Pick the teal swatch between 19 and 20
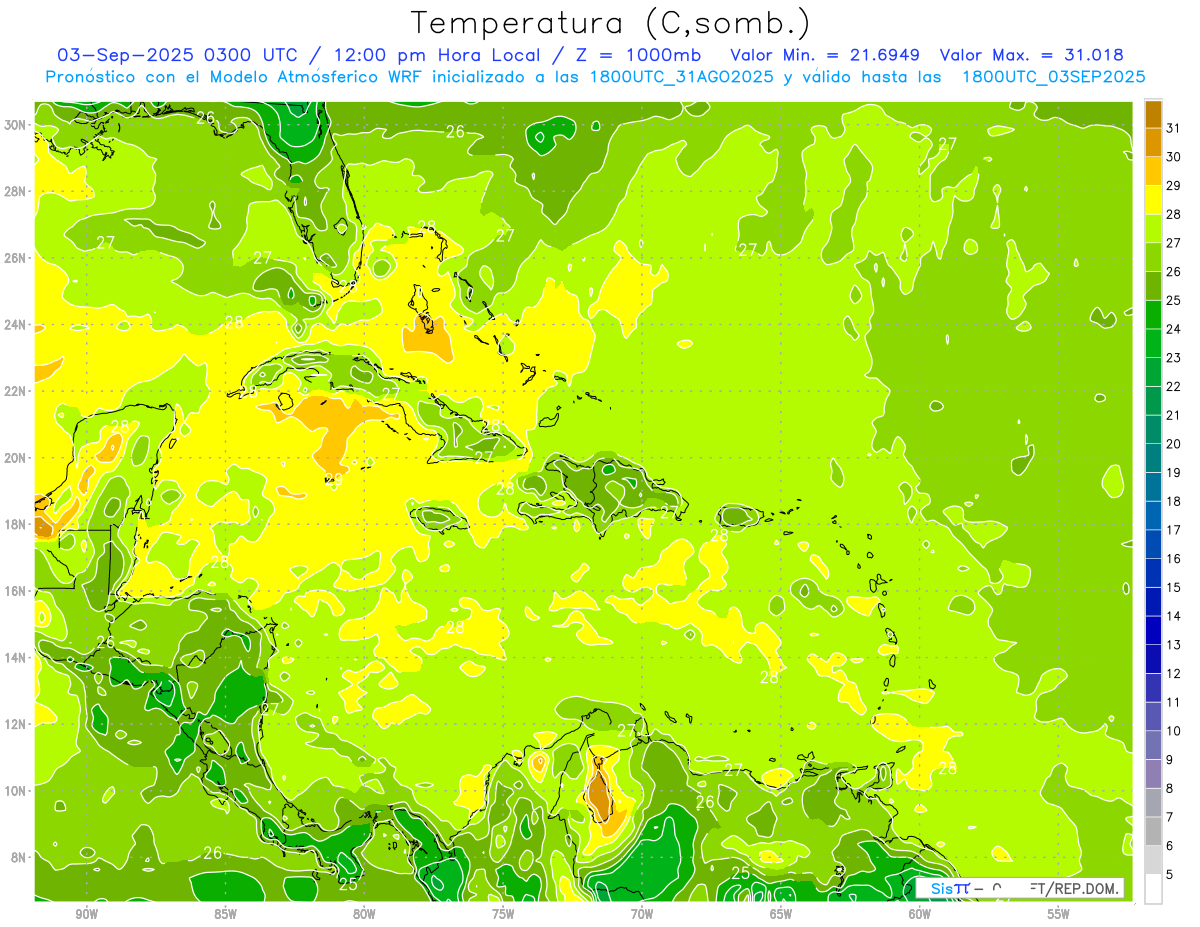1200x927 pixels. [x=1153, y=458]
